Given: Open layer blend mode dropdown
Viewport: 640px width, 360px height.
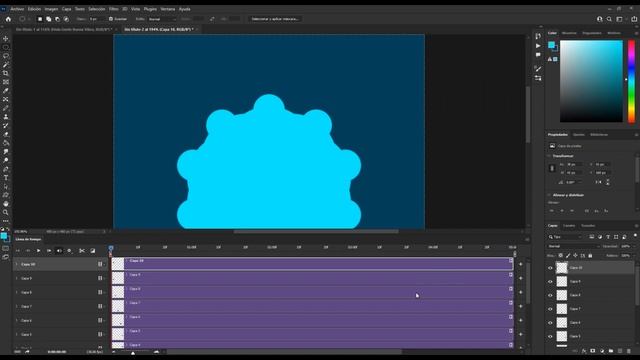Looking at the screenshot, I should point(573,246).
